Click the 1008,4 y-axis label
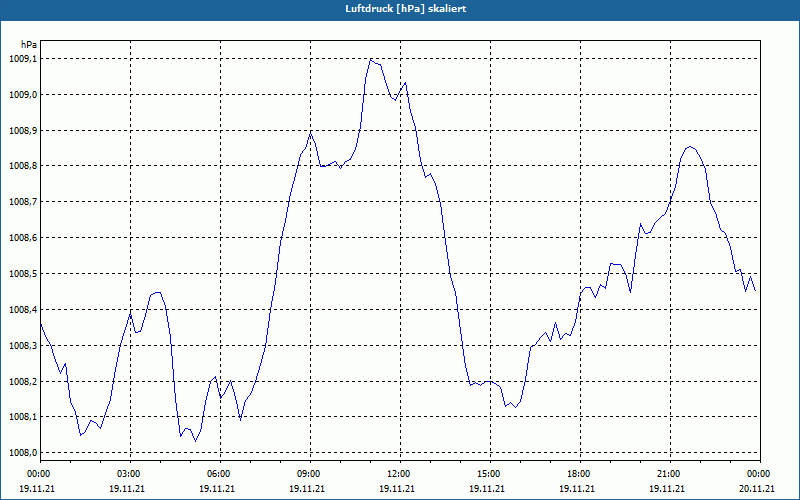The height and width of the screenshot is (500, 800). [23, 310]
